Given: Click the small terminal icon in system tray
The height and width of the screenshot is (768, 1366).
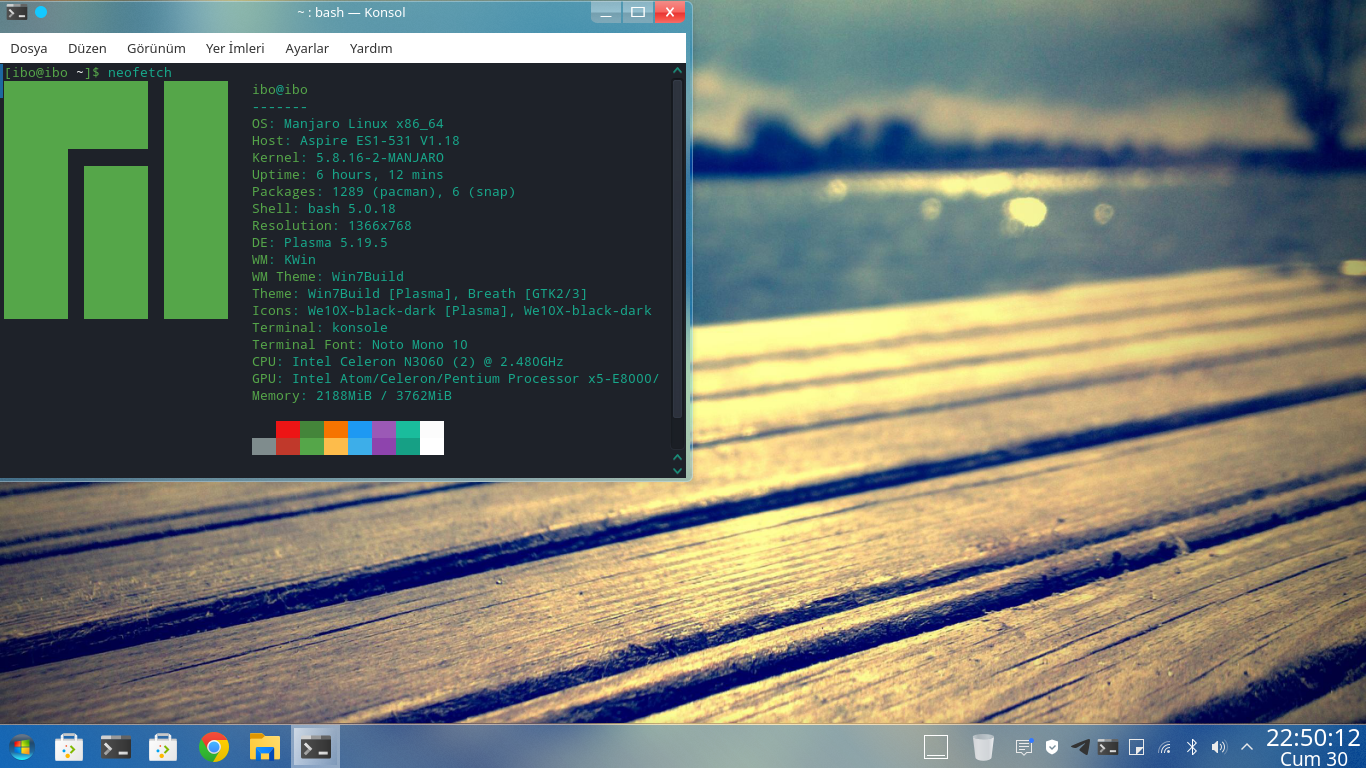Looking at the screenshot, I should point(1108,747).
